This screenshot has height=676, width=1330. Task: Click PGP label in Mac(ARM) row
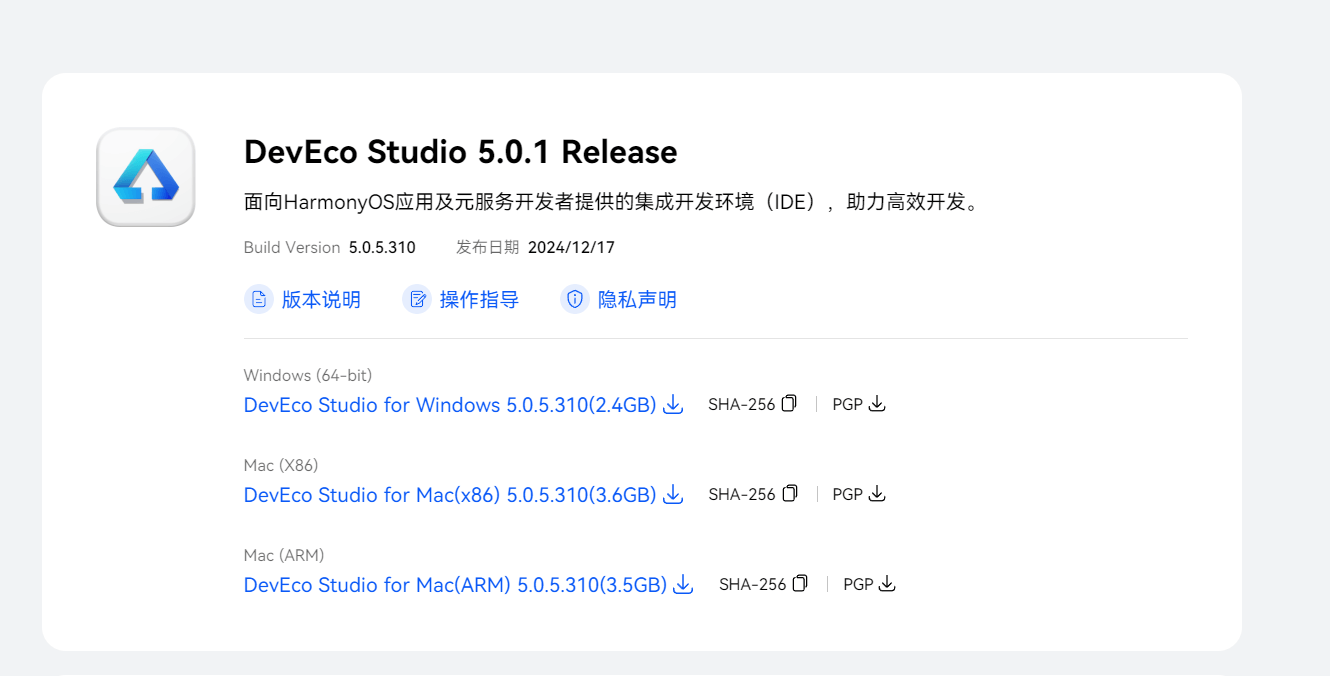(859, 585)
